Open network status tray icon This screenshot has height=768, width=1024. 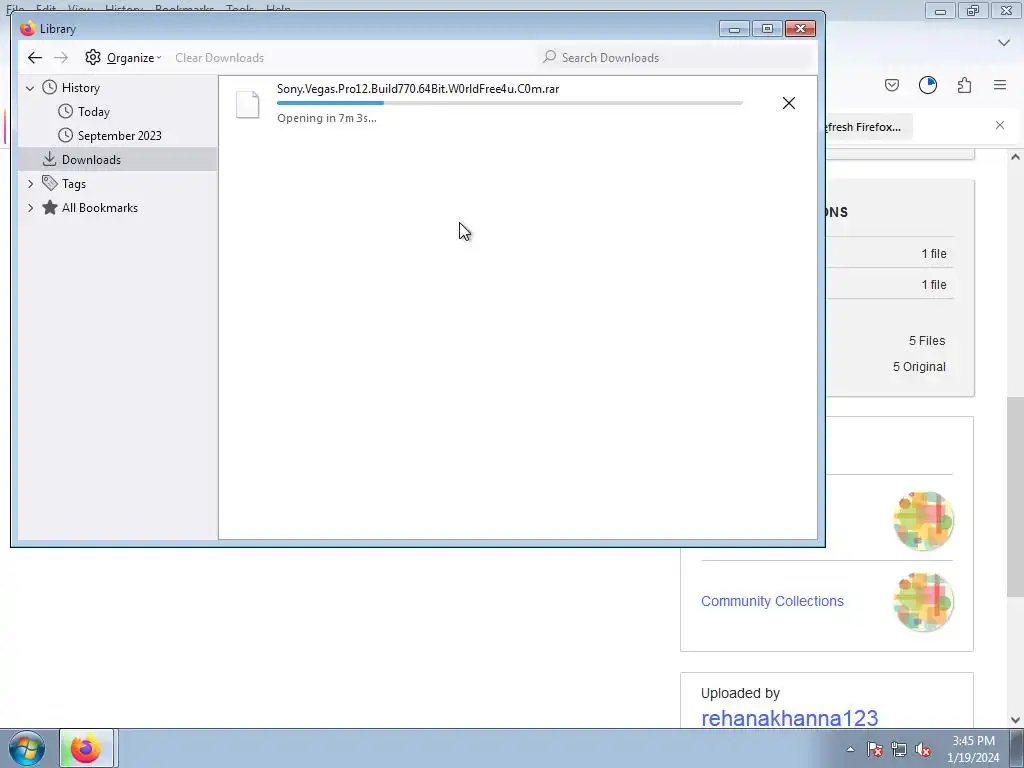[x=899, y=750]
